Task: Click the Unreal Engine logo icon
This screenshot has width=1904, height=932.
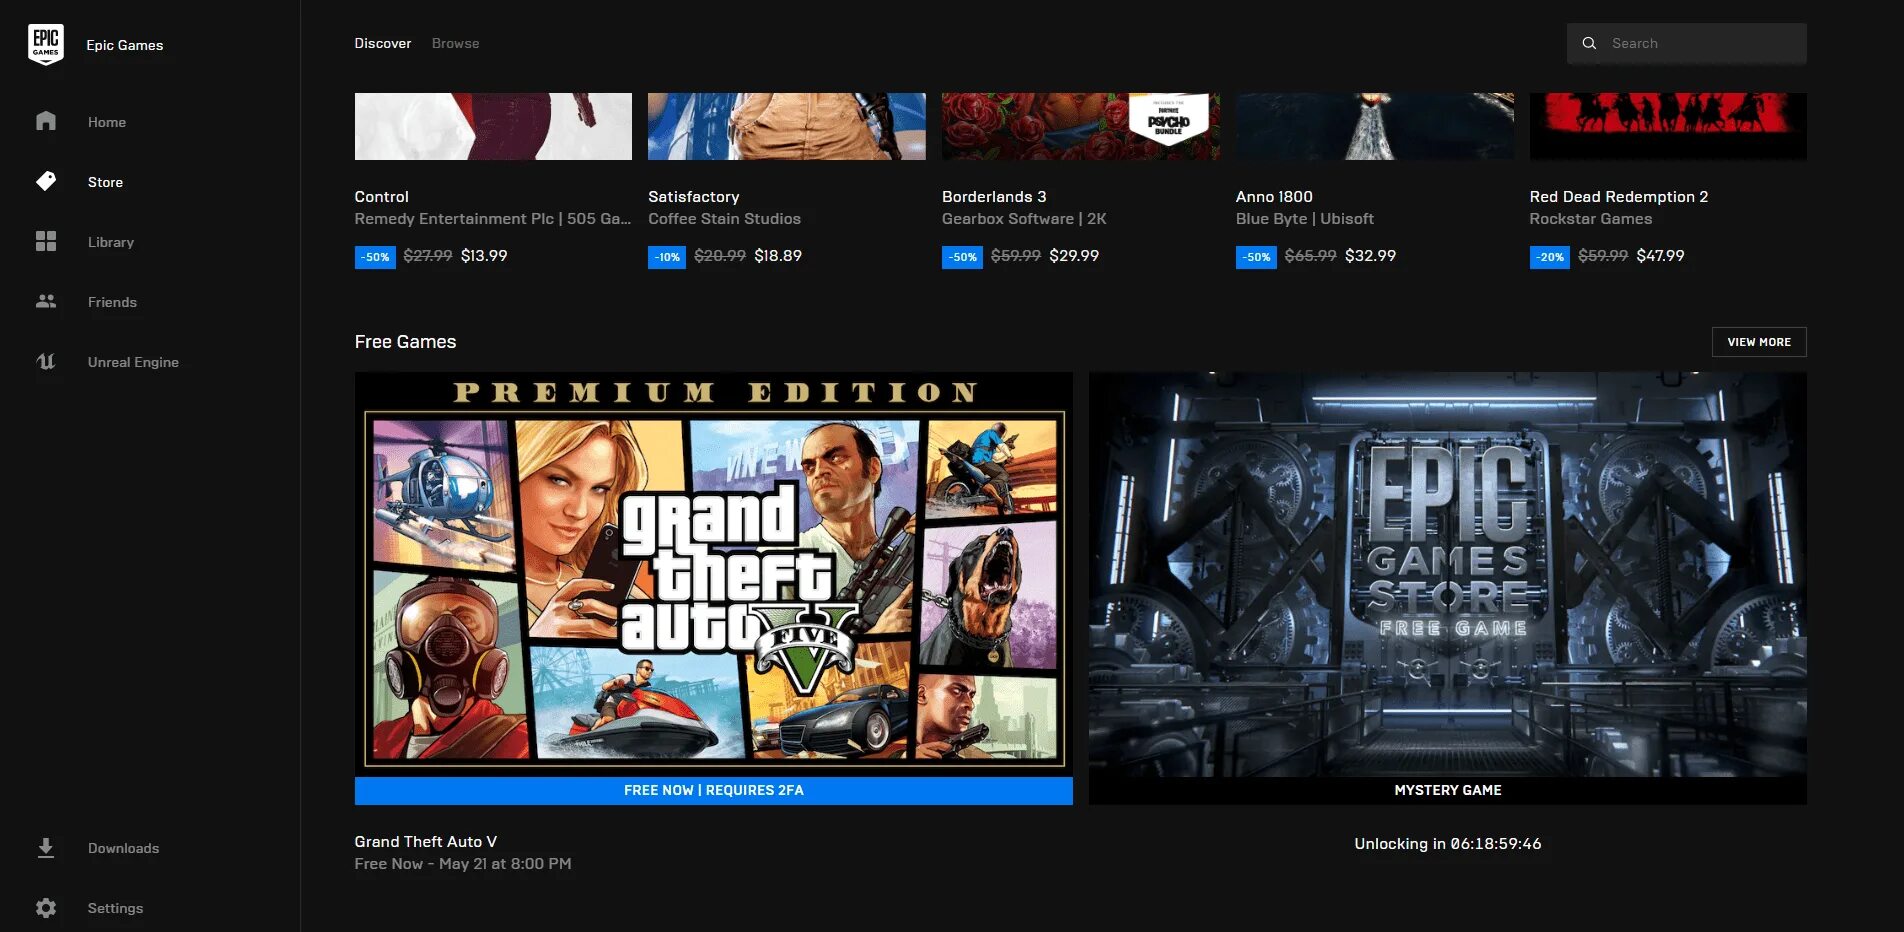Action: [46, 361]
